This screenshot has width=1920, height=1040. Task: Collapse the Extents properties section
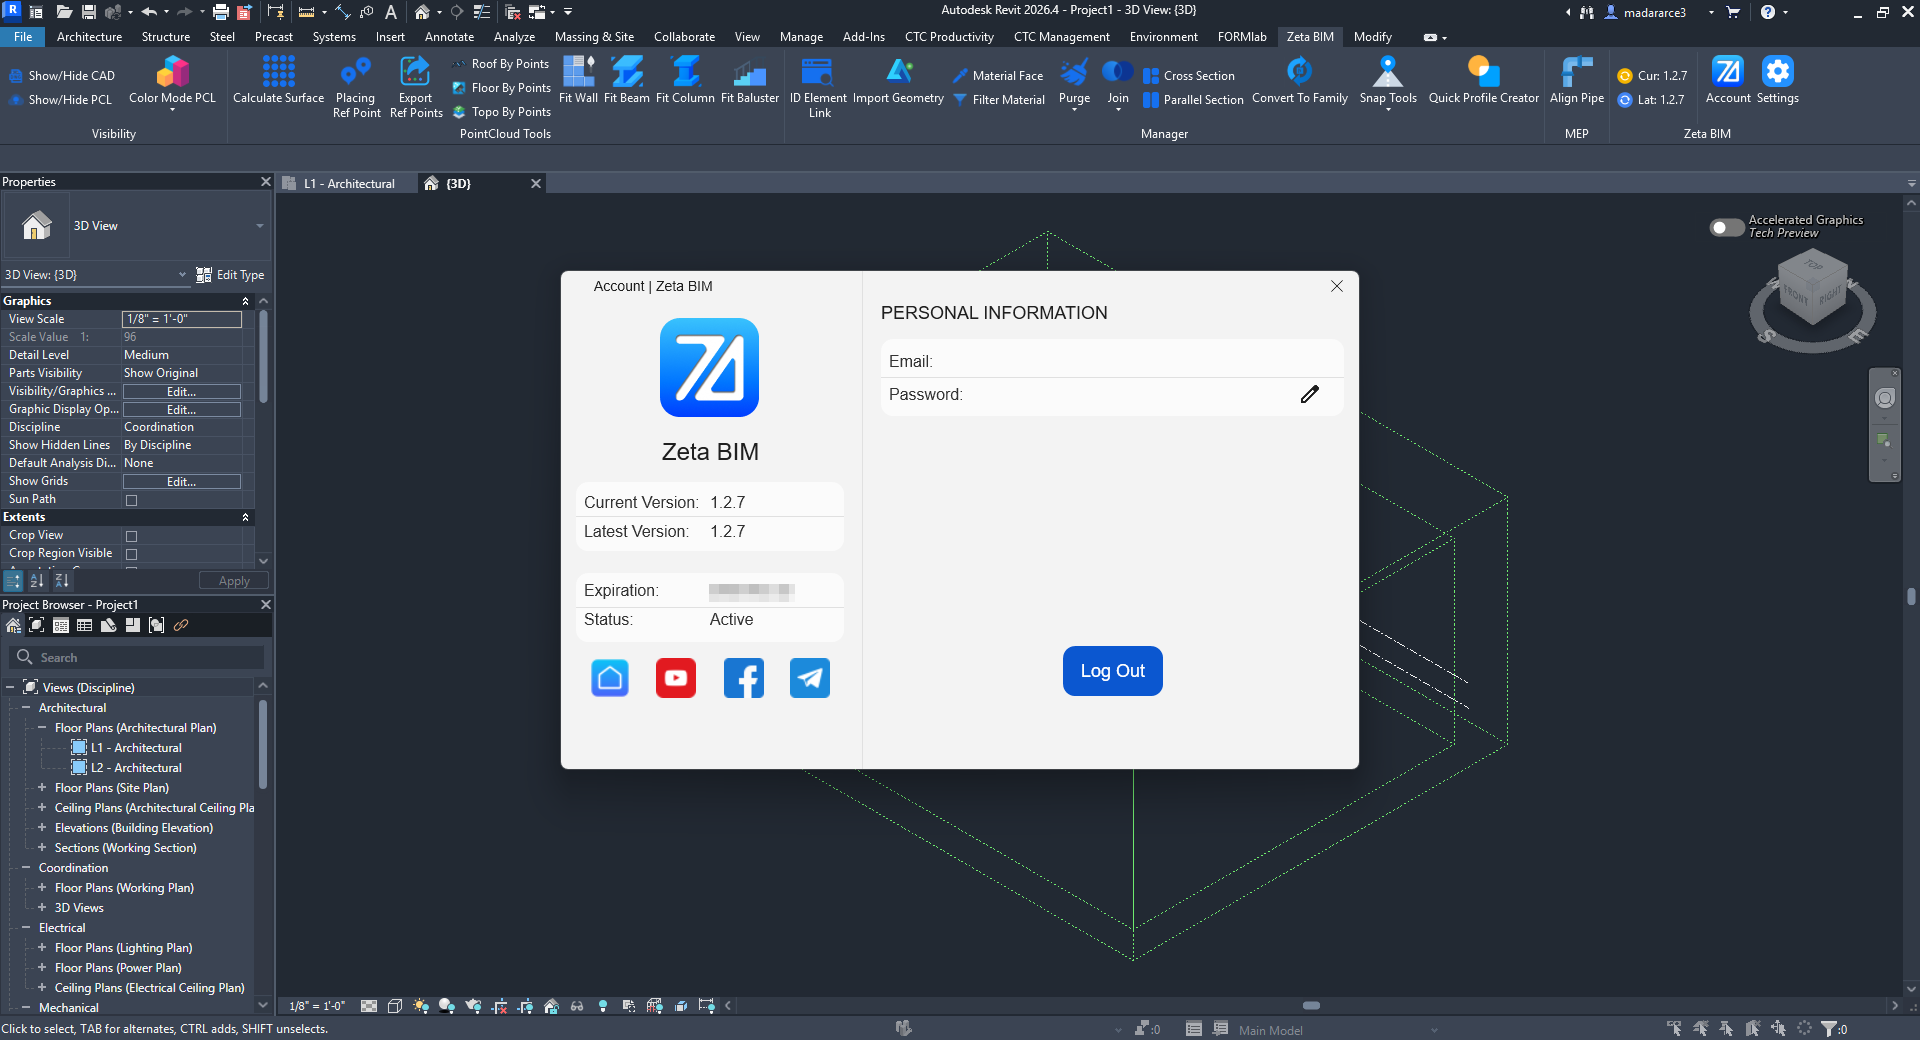click(x=246, y=517)
